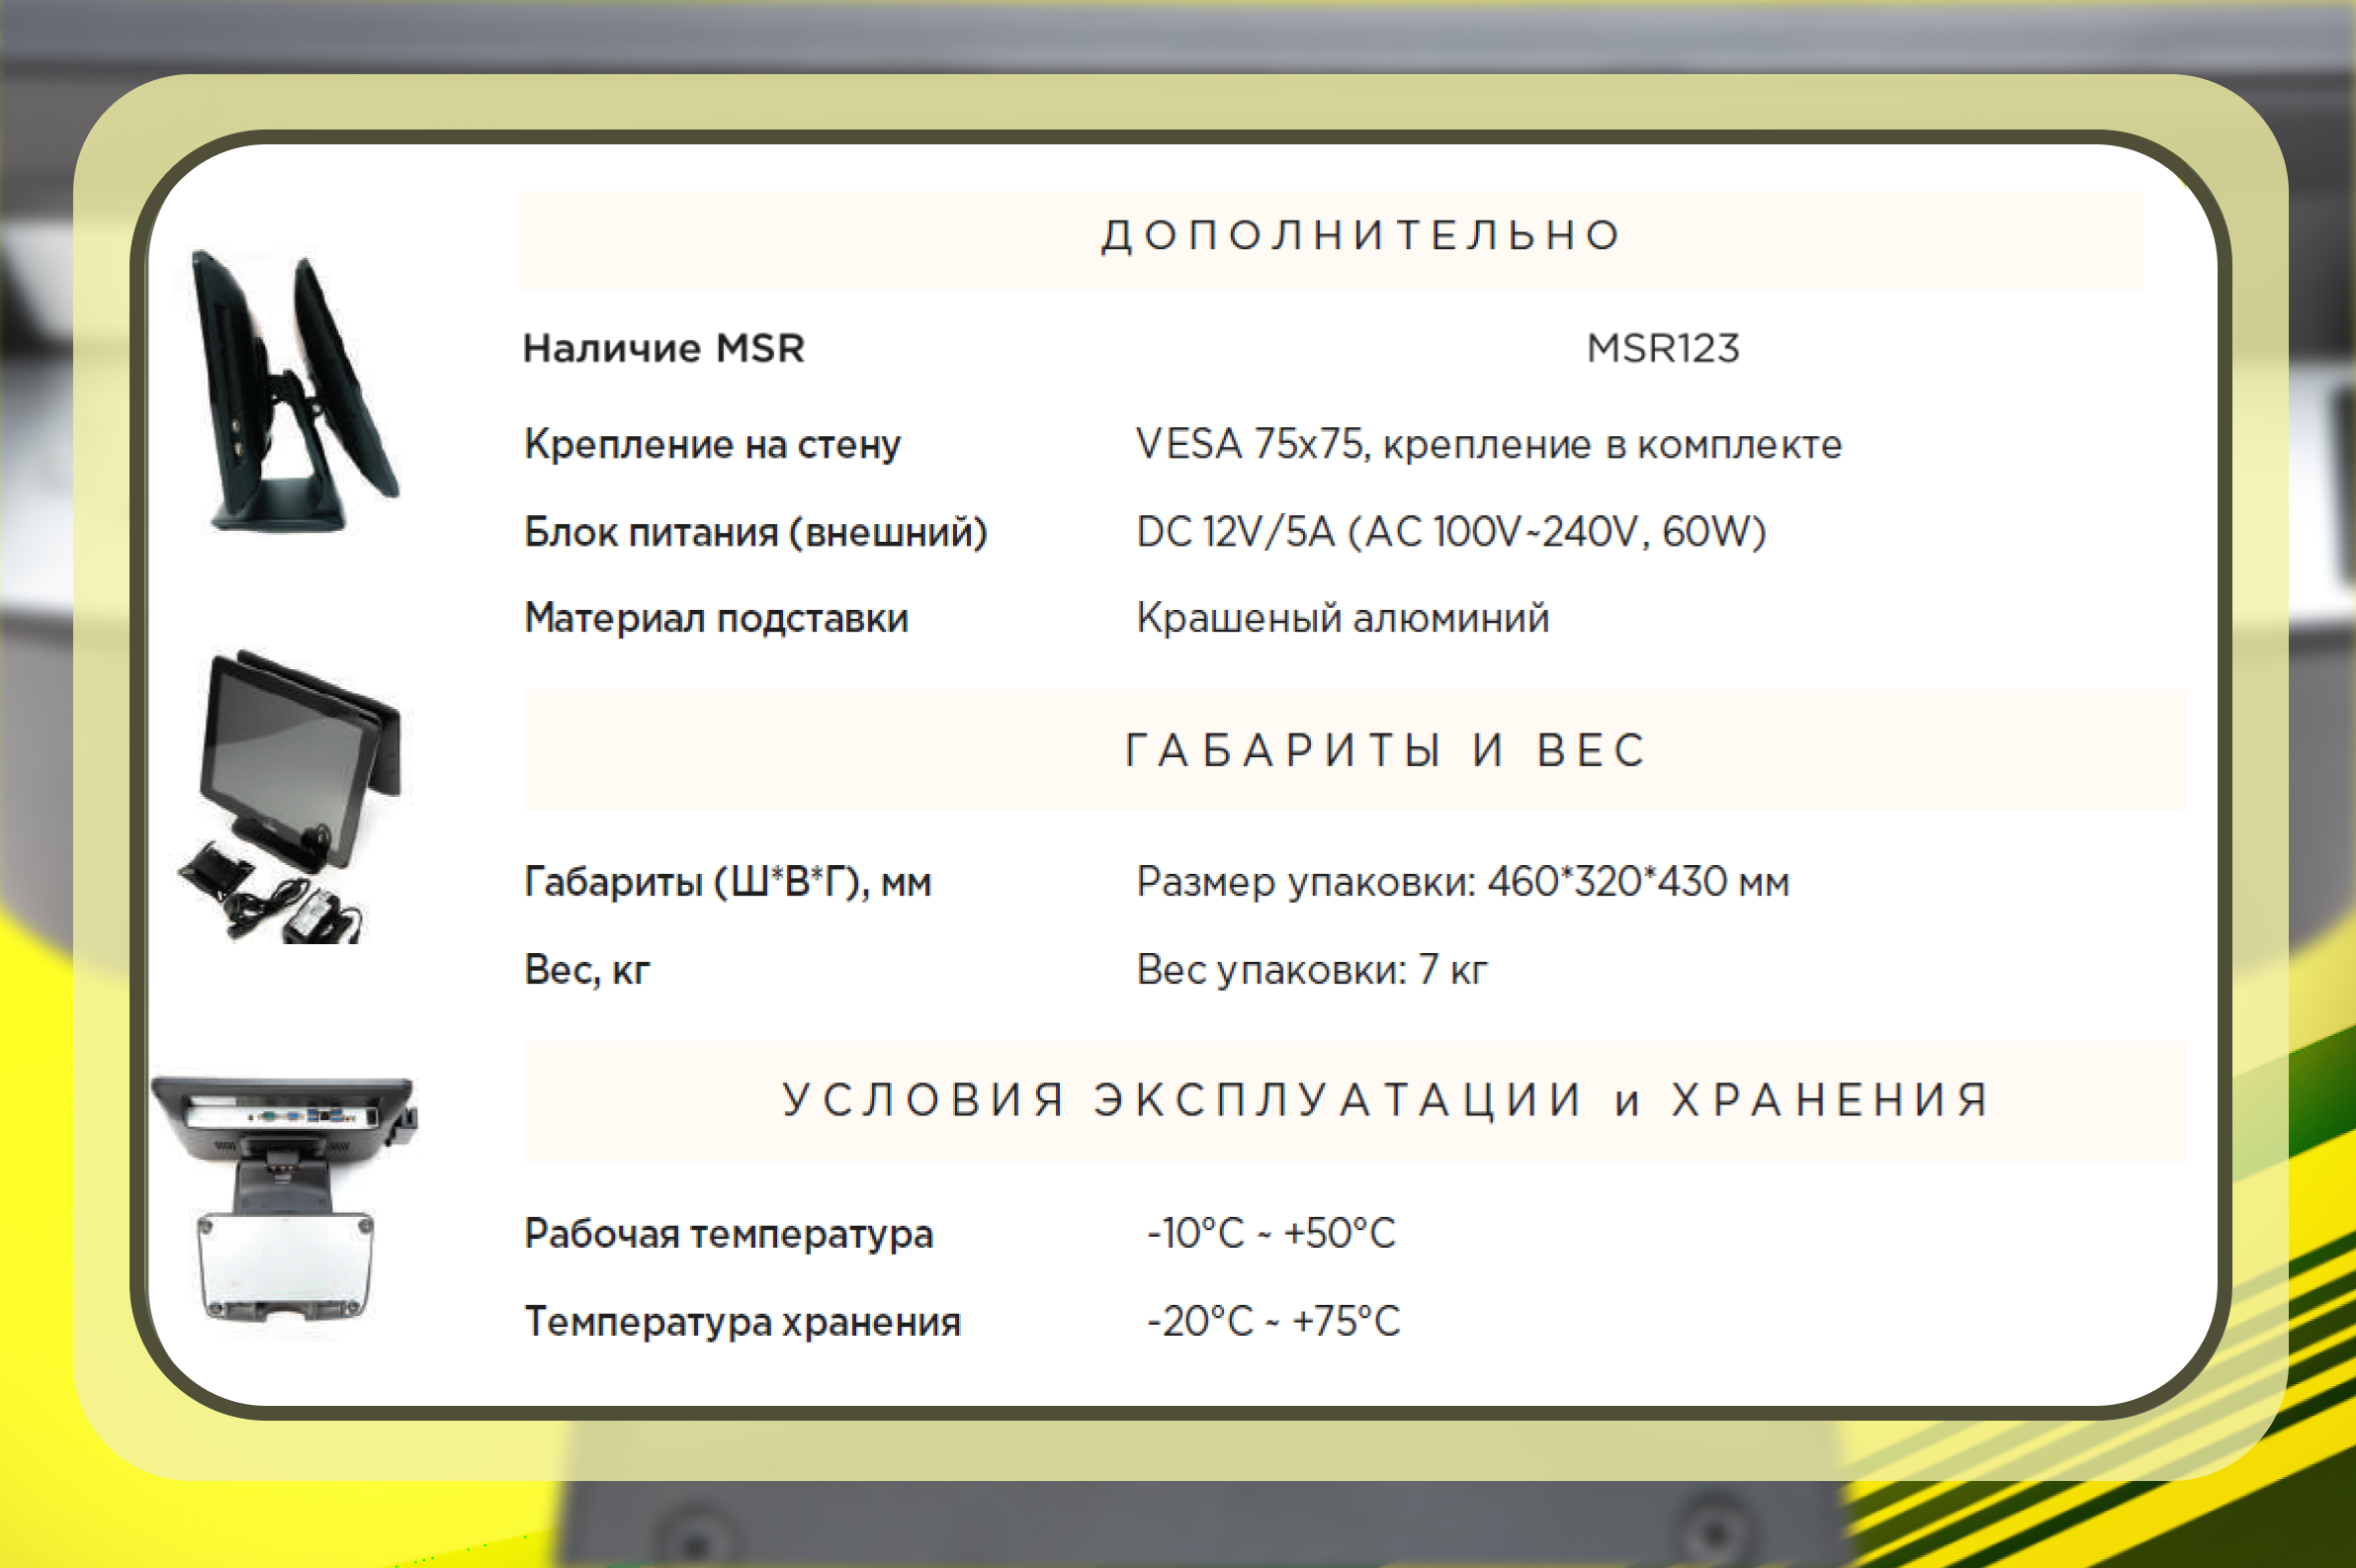2356x1568 pixels.
Task: Click the Рабочая температура label
Action: tap(728, 1235)
